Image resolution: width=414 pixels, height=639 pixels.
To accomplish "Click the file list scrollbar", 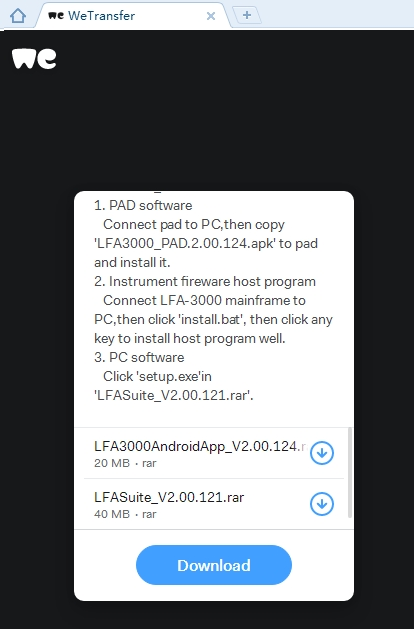I will 350,473.
